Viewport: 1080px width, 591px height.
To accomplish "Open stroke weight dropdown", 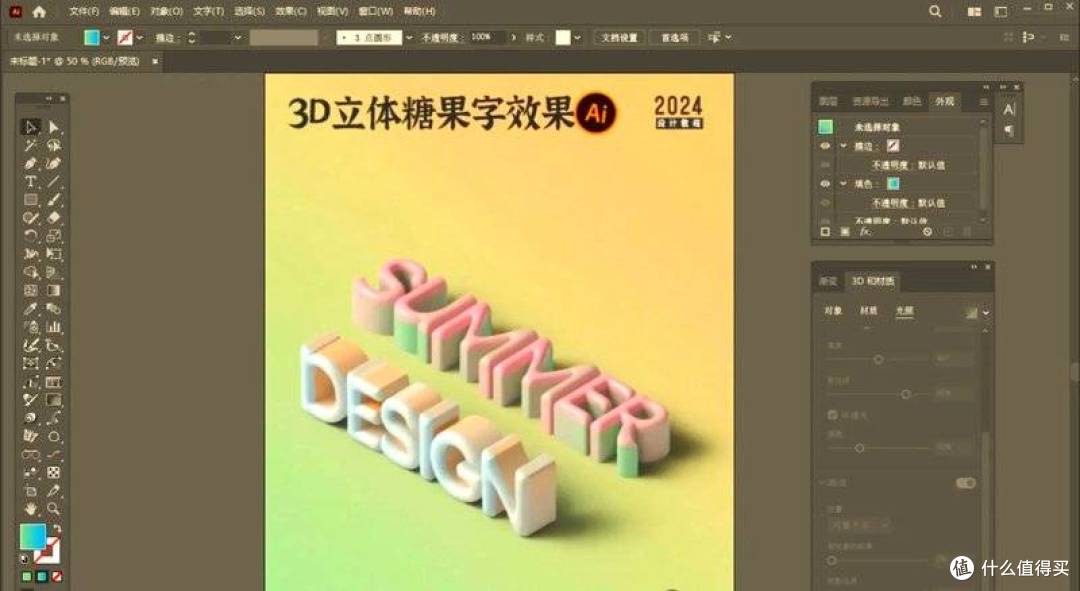I will pos(238,37).
